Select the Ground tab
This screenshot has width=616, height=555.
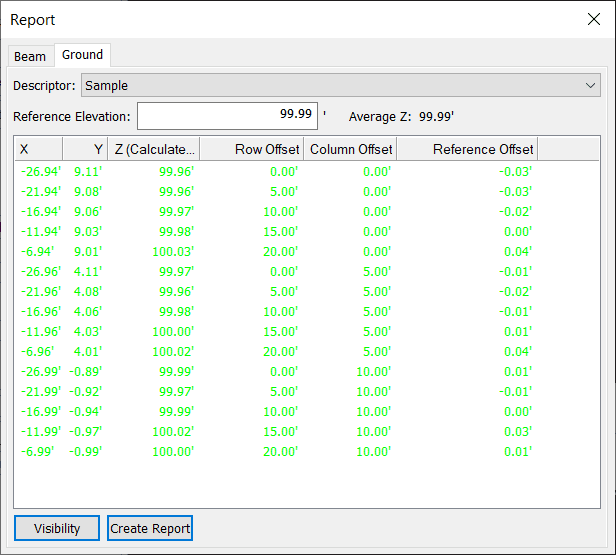(x=82, y=55)
